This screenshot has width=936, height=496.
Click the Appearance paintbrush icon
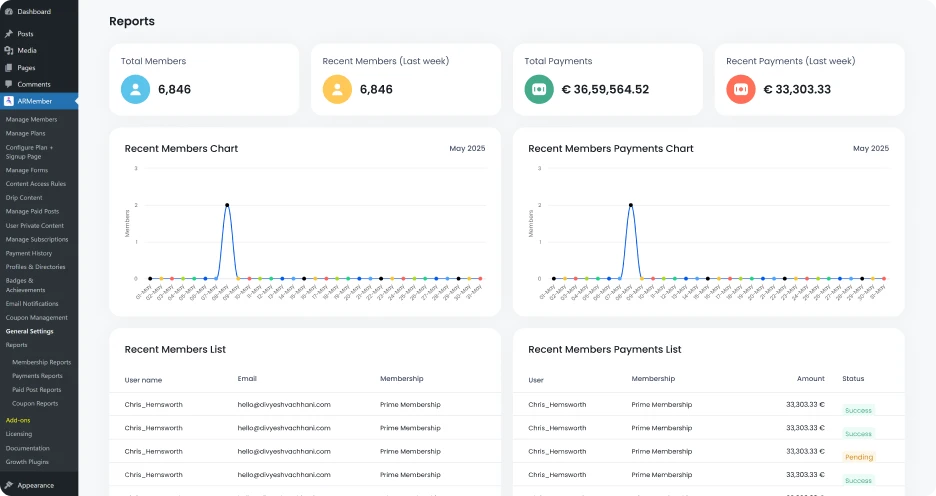click(x=9, y=485)
